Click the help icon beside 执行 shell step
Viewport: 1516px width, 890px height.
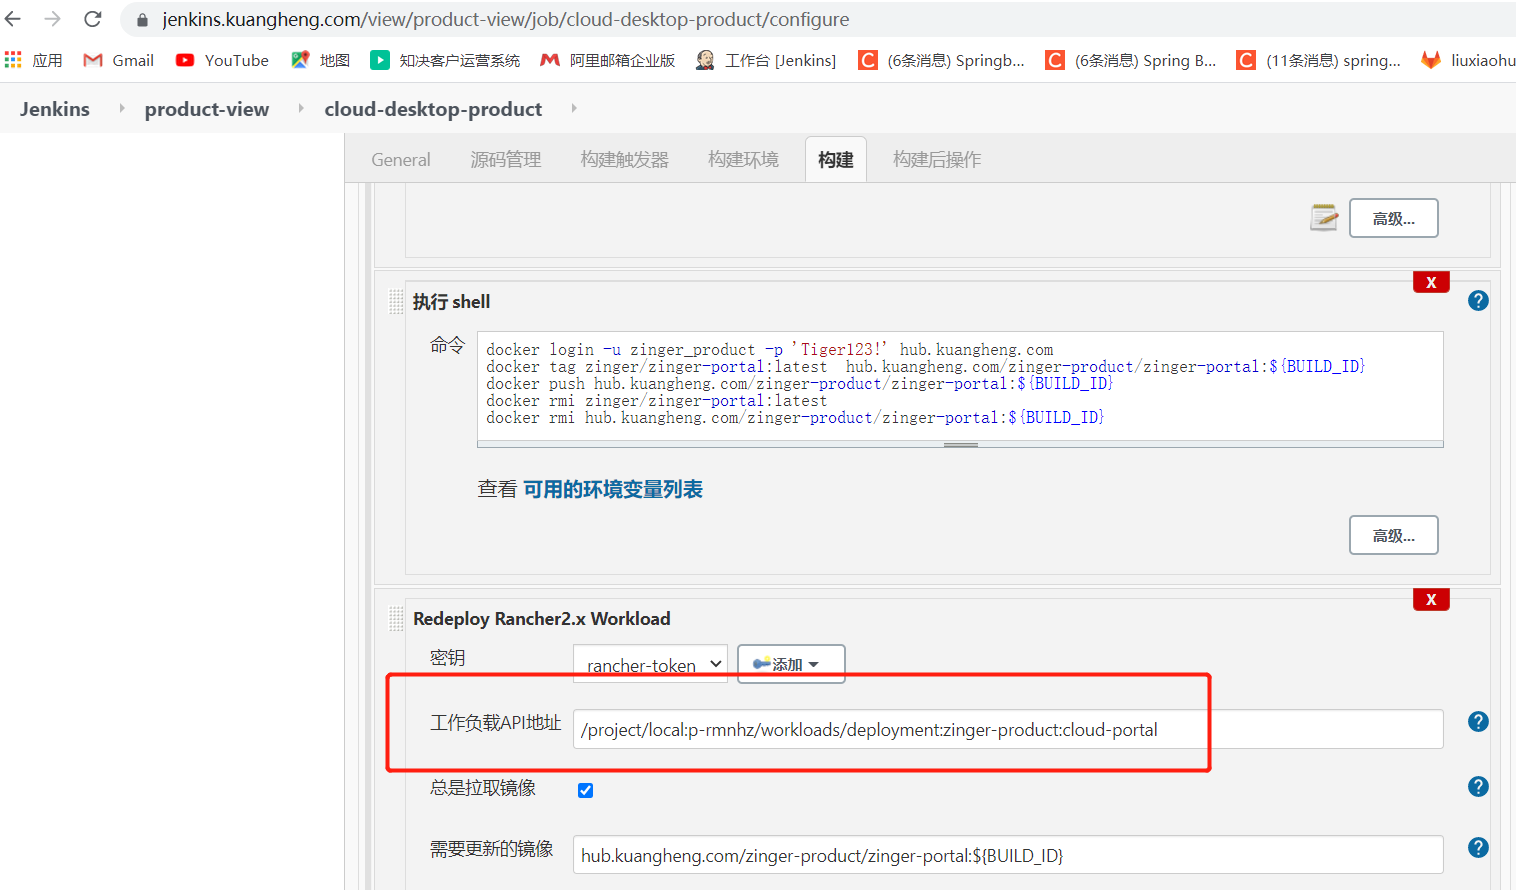click(1478, 300)
